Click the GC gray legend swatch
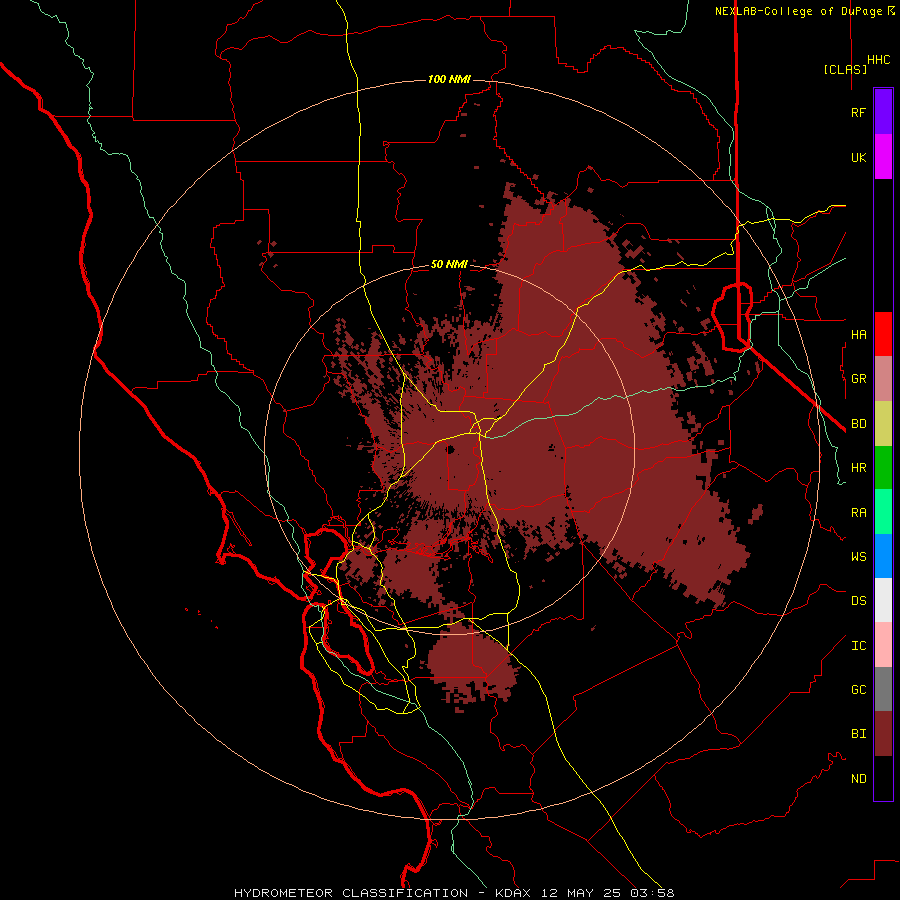The image size is (900, 900). (883, 689)
